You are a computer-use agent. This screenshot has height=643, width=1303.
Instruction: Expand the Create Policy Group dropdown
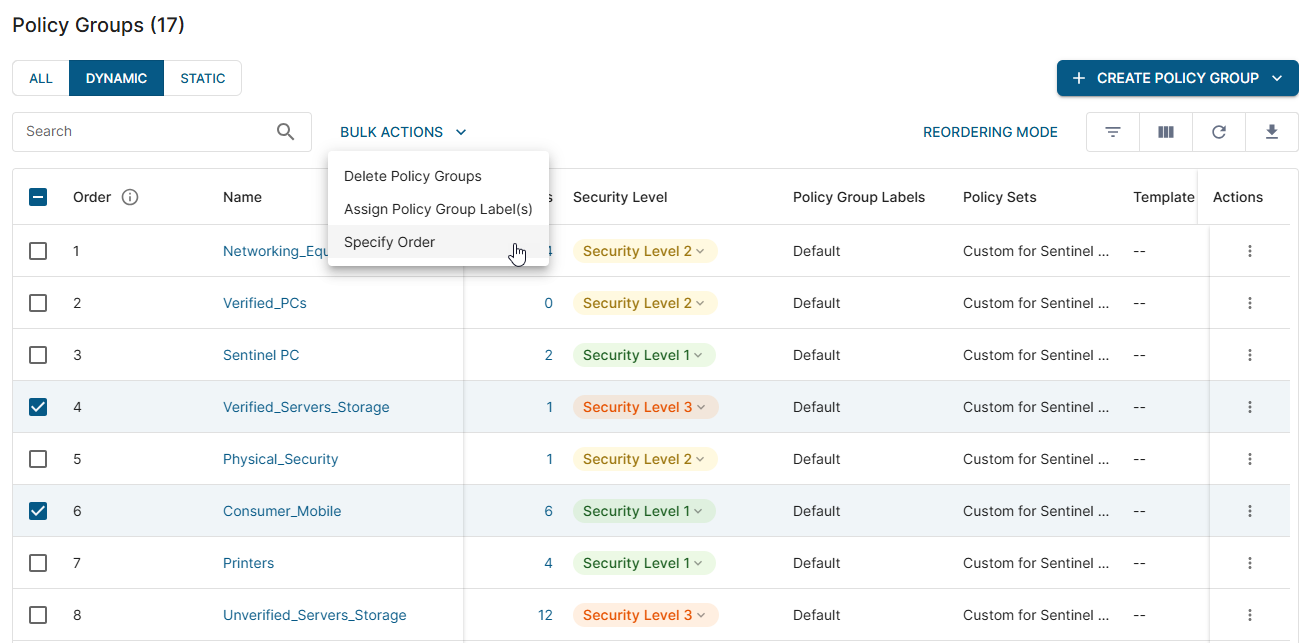point(1277,78)
